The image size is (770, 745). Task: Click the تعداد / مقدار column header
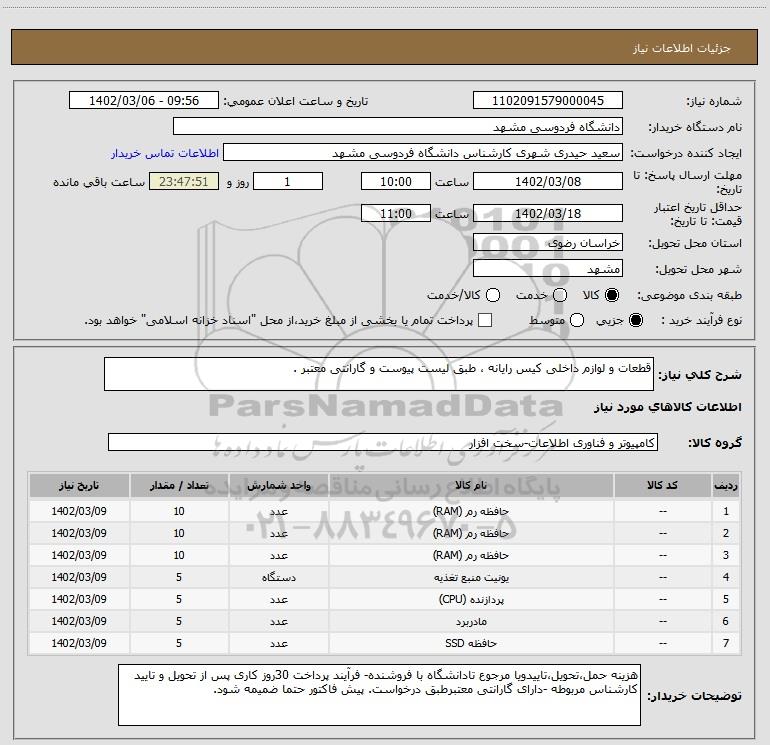pyautogui.click(x=179, y=486)
